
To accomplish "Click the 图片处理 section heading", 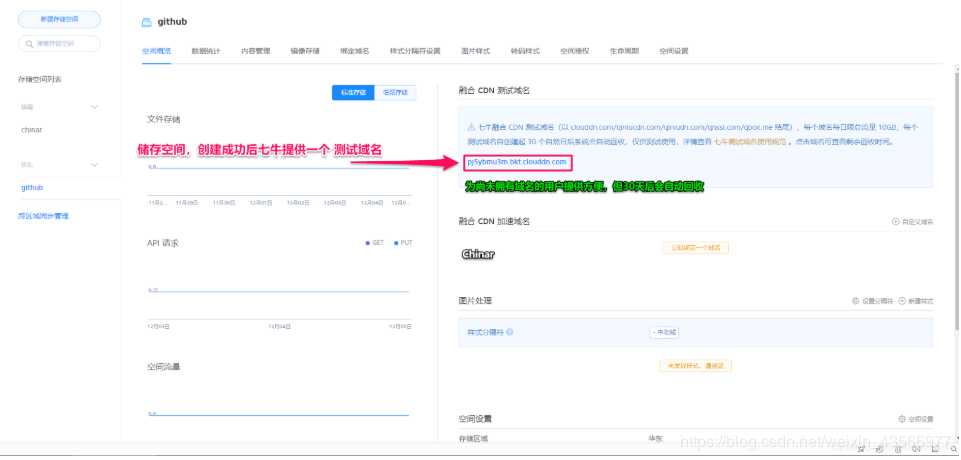I will (475, 301).
